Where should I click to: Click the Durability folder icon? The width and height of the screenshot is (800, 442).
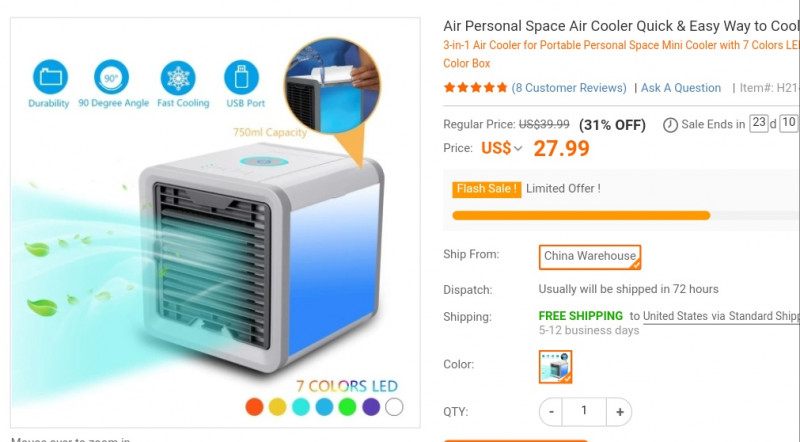point(50,77)
